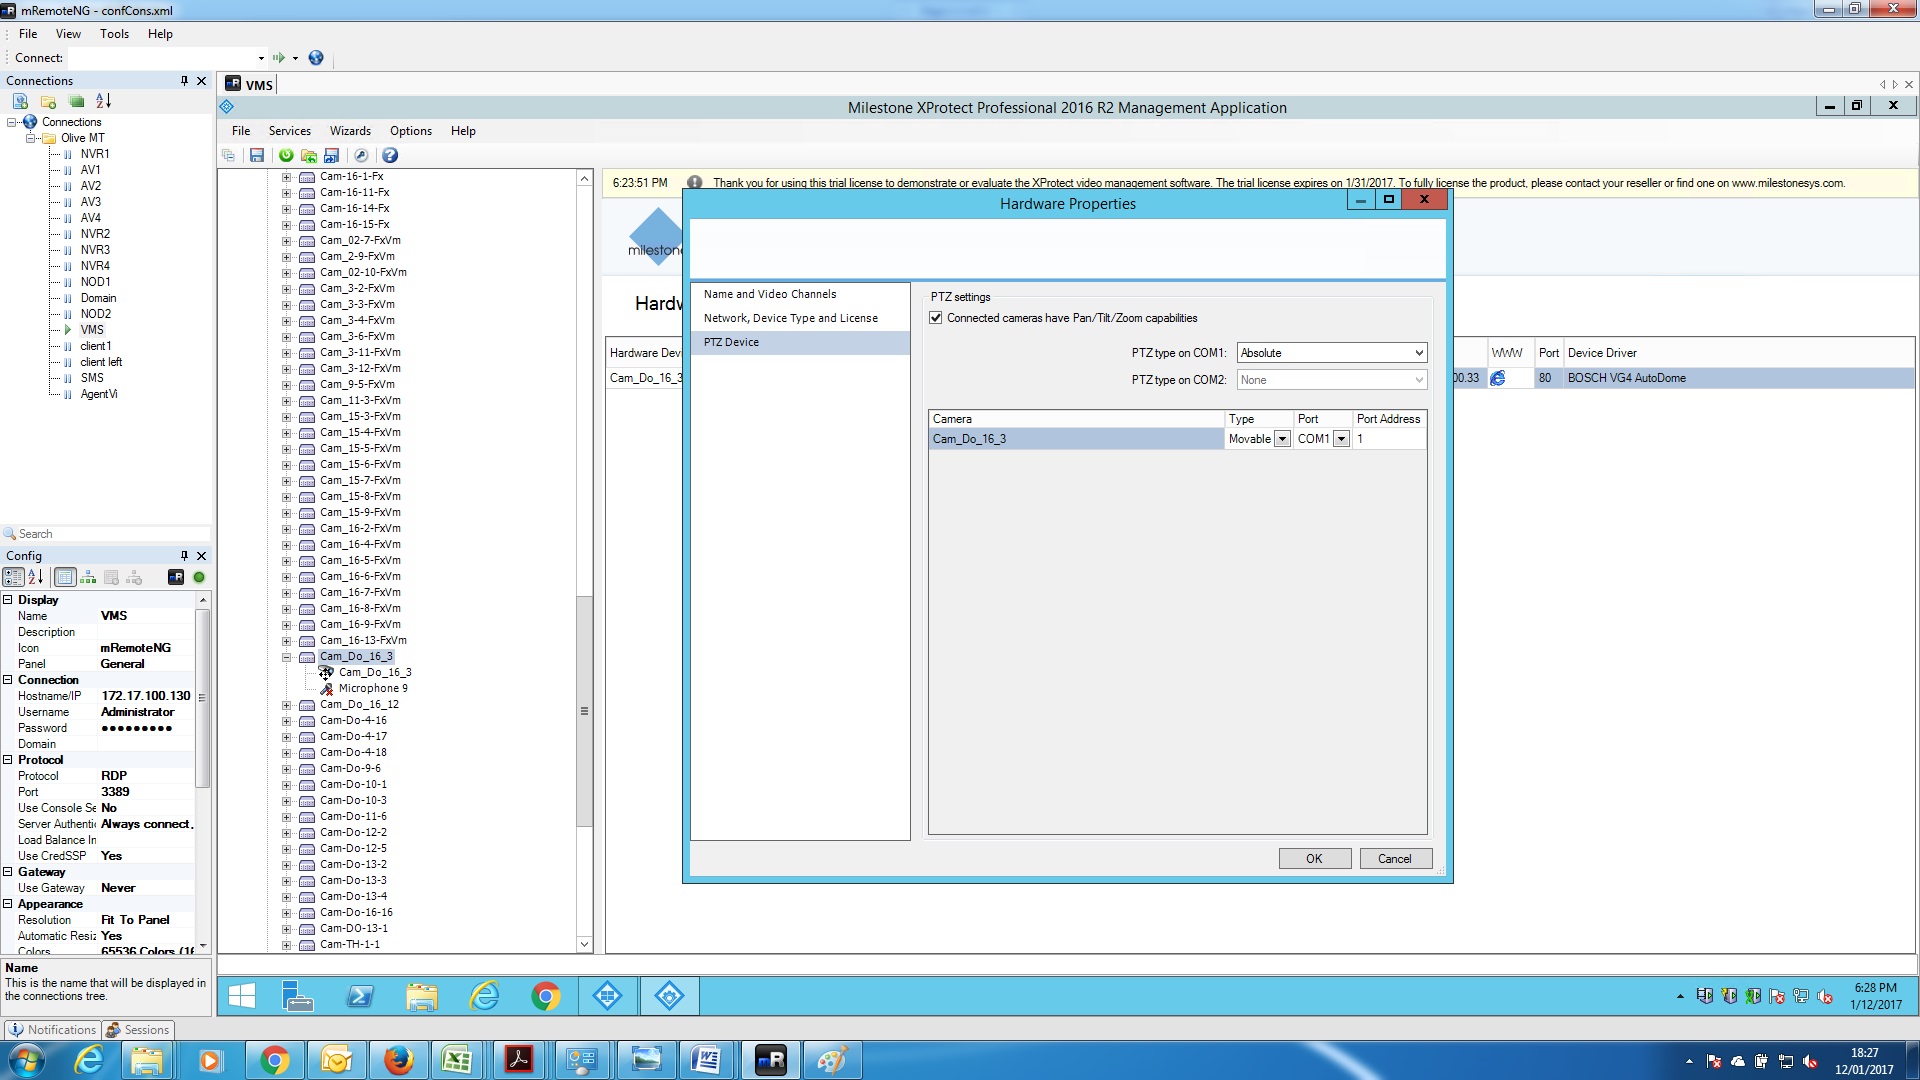This screenshot has width=1920, height=1080.
Task: Click the Inheritance icon in Config toolbar
Action: pos(88,577)
